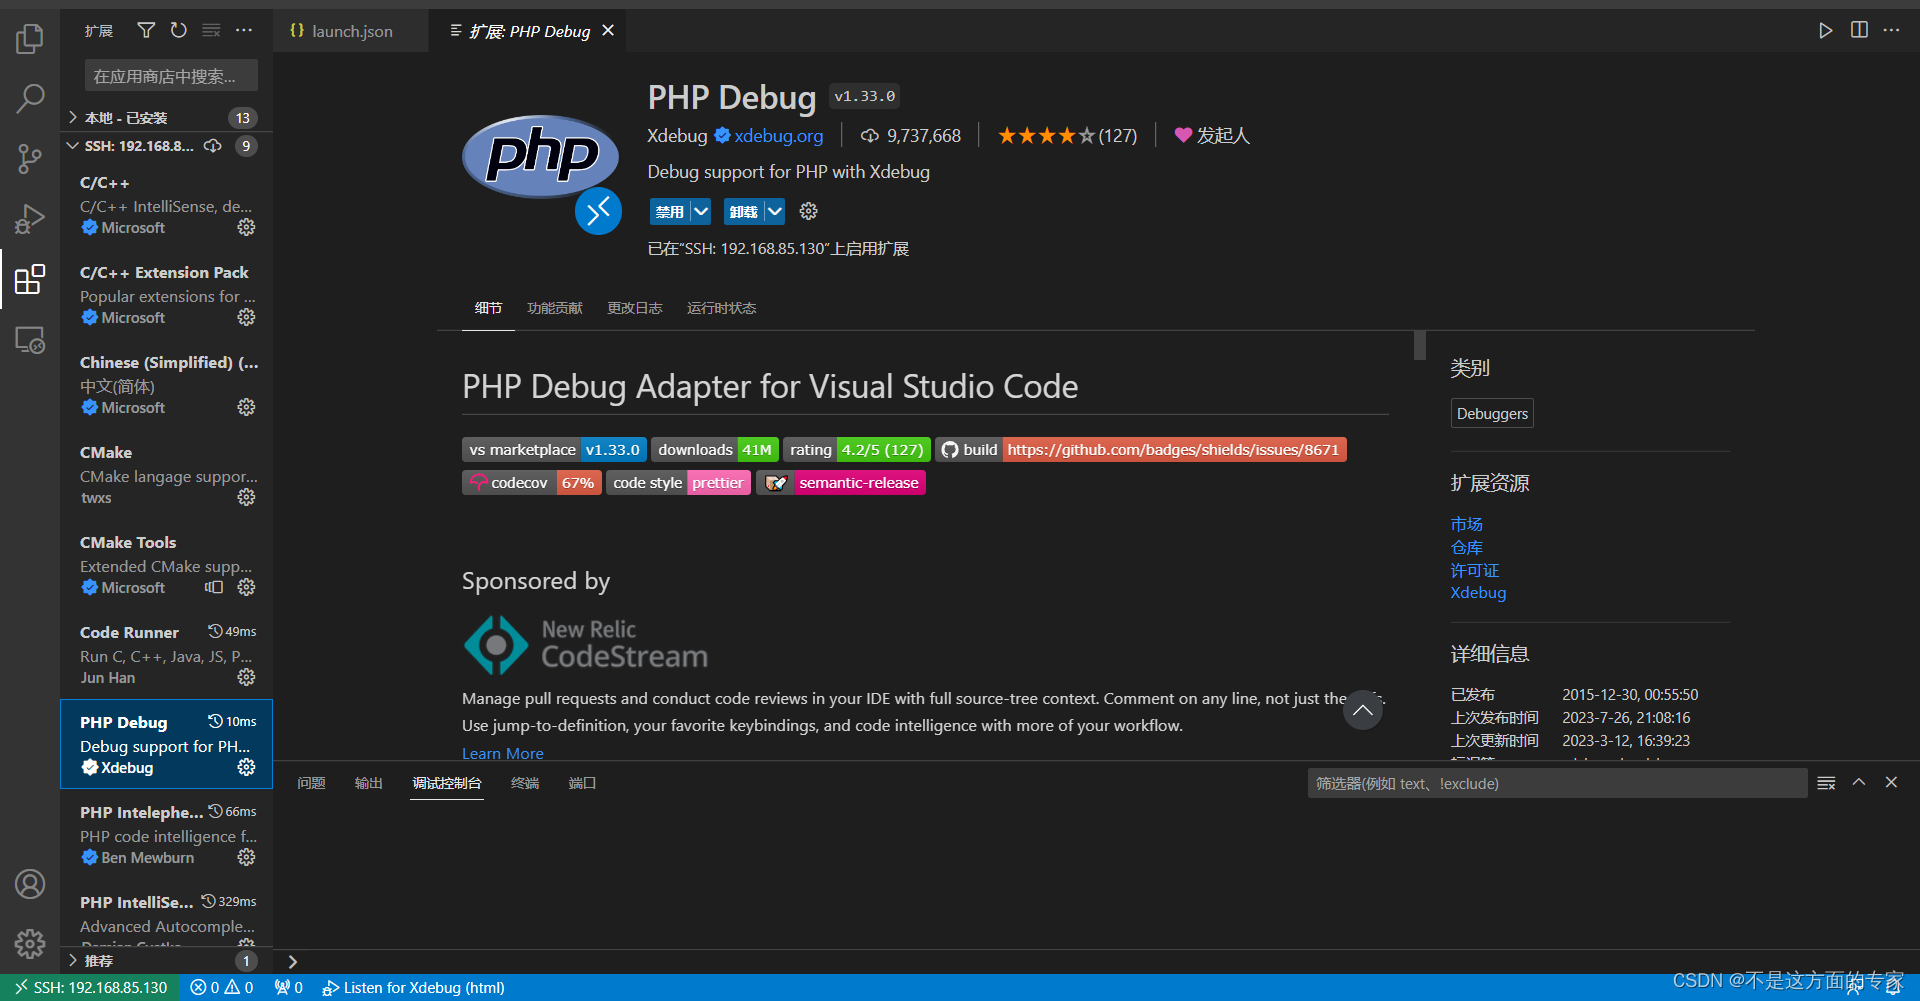Expand the Local Installed section
Viewport: 1920px width, 1001px height.
click(x=166, y=118)
